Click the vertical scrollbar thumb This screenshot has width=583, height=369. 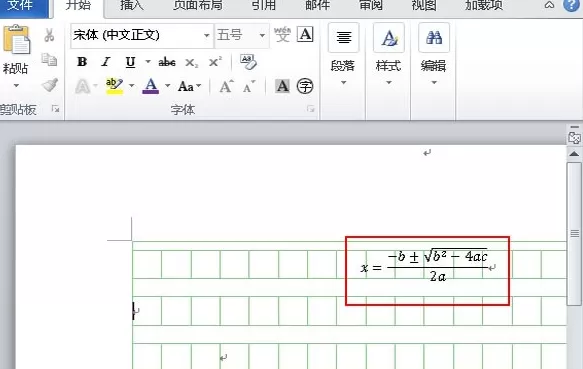click(574, 234)
